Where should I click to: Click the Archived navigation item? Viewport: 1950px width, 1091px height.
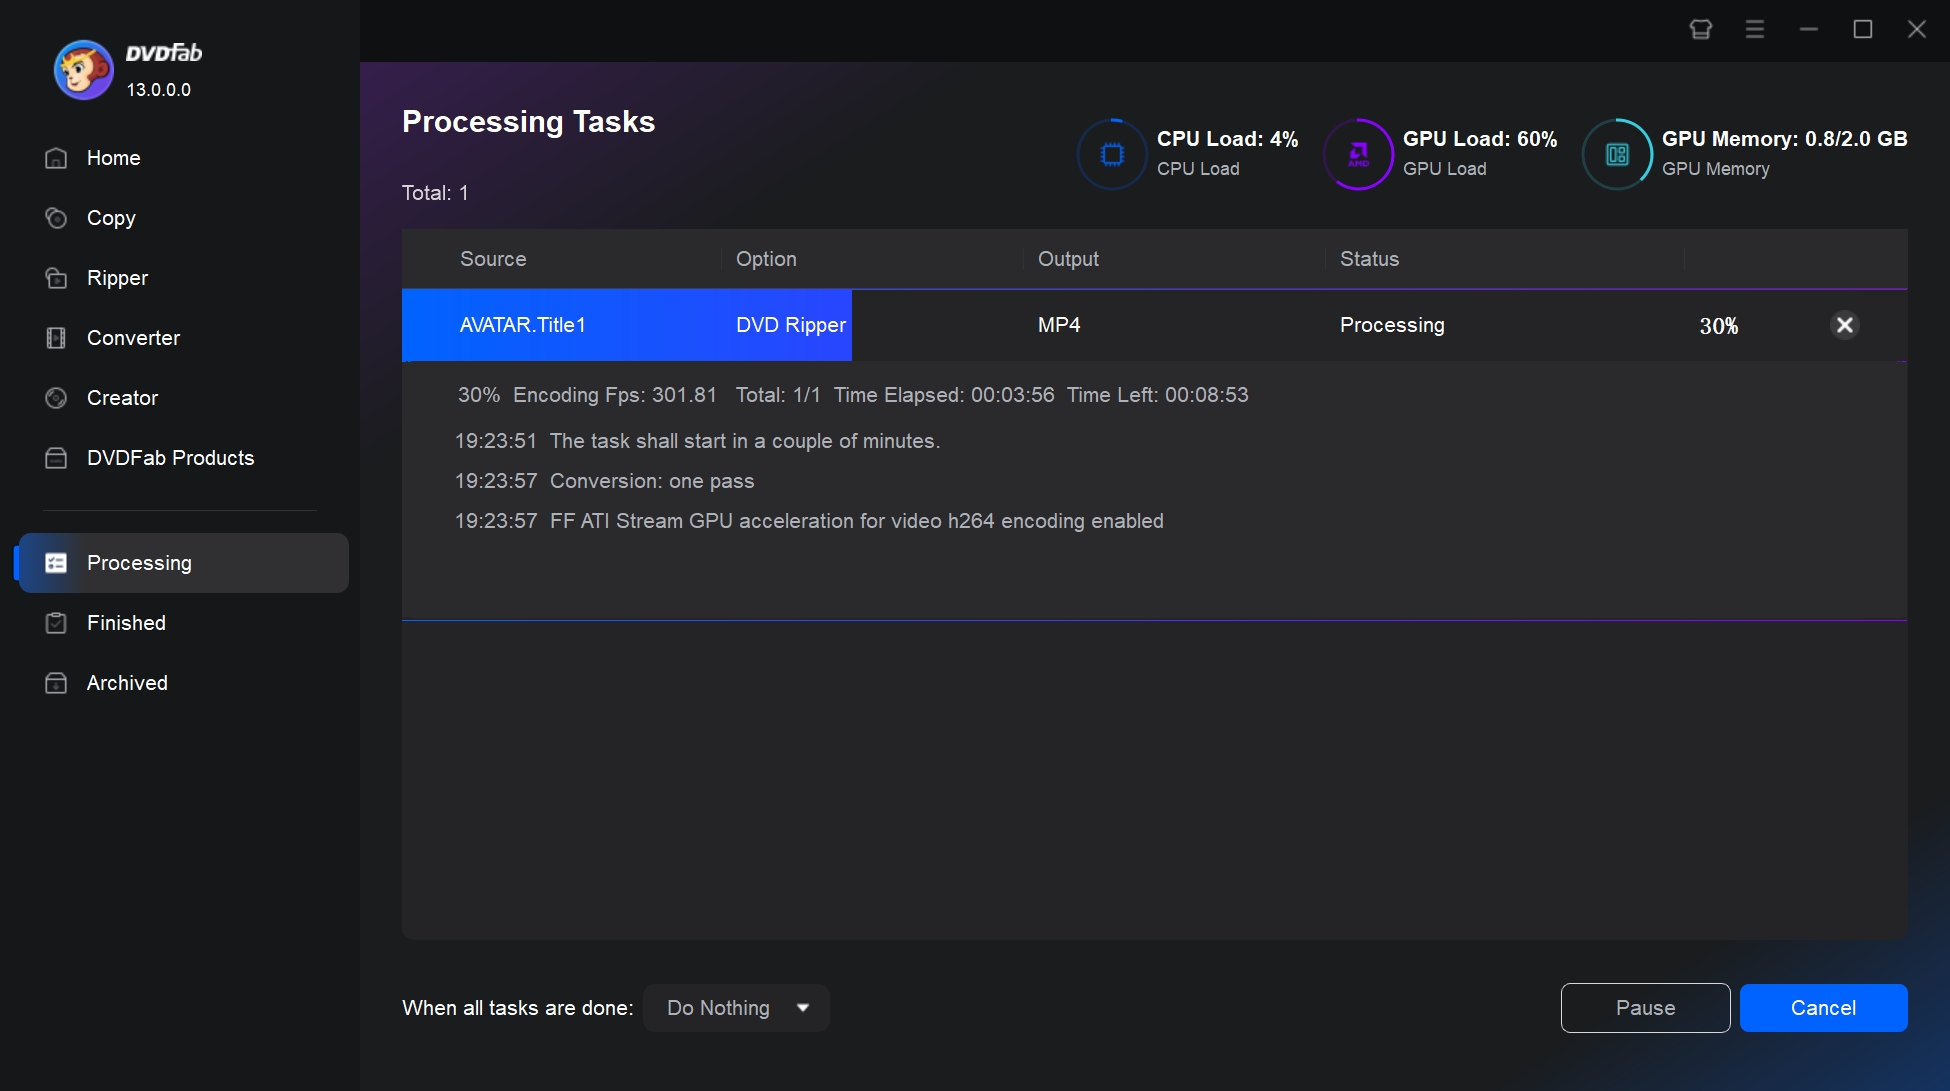point(127,681)
